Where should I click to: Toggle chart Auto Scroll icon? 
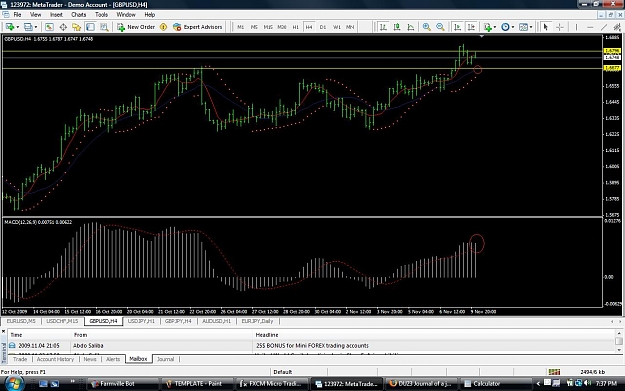(458, 27)
